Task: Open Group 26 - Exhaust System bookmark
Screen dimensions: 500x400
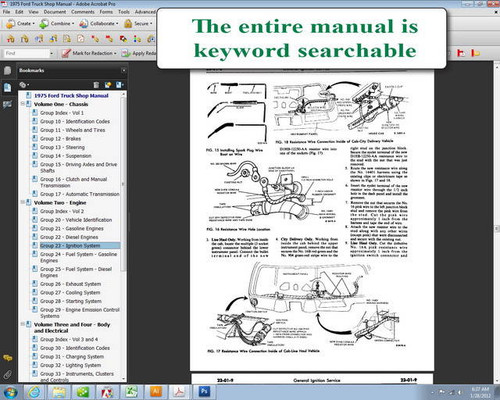Action: 71,284
